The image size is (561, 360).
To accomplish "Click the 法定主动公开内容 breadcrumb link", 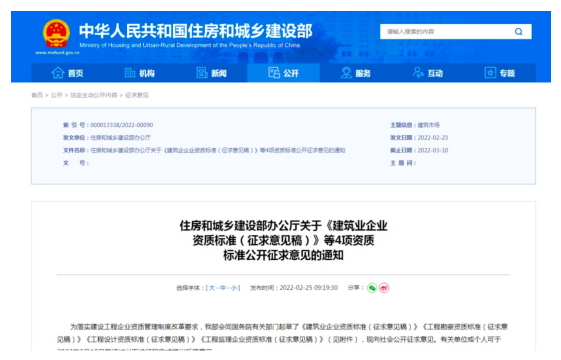I will pos(93,95).
